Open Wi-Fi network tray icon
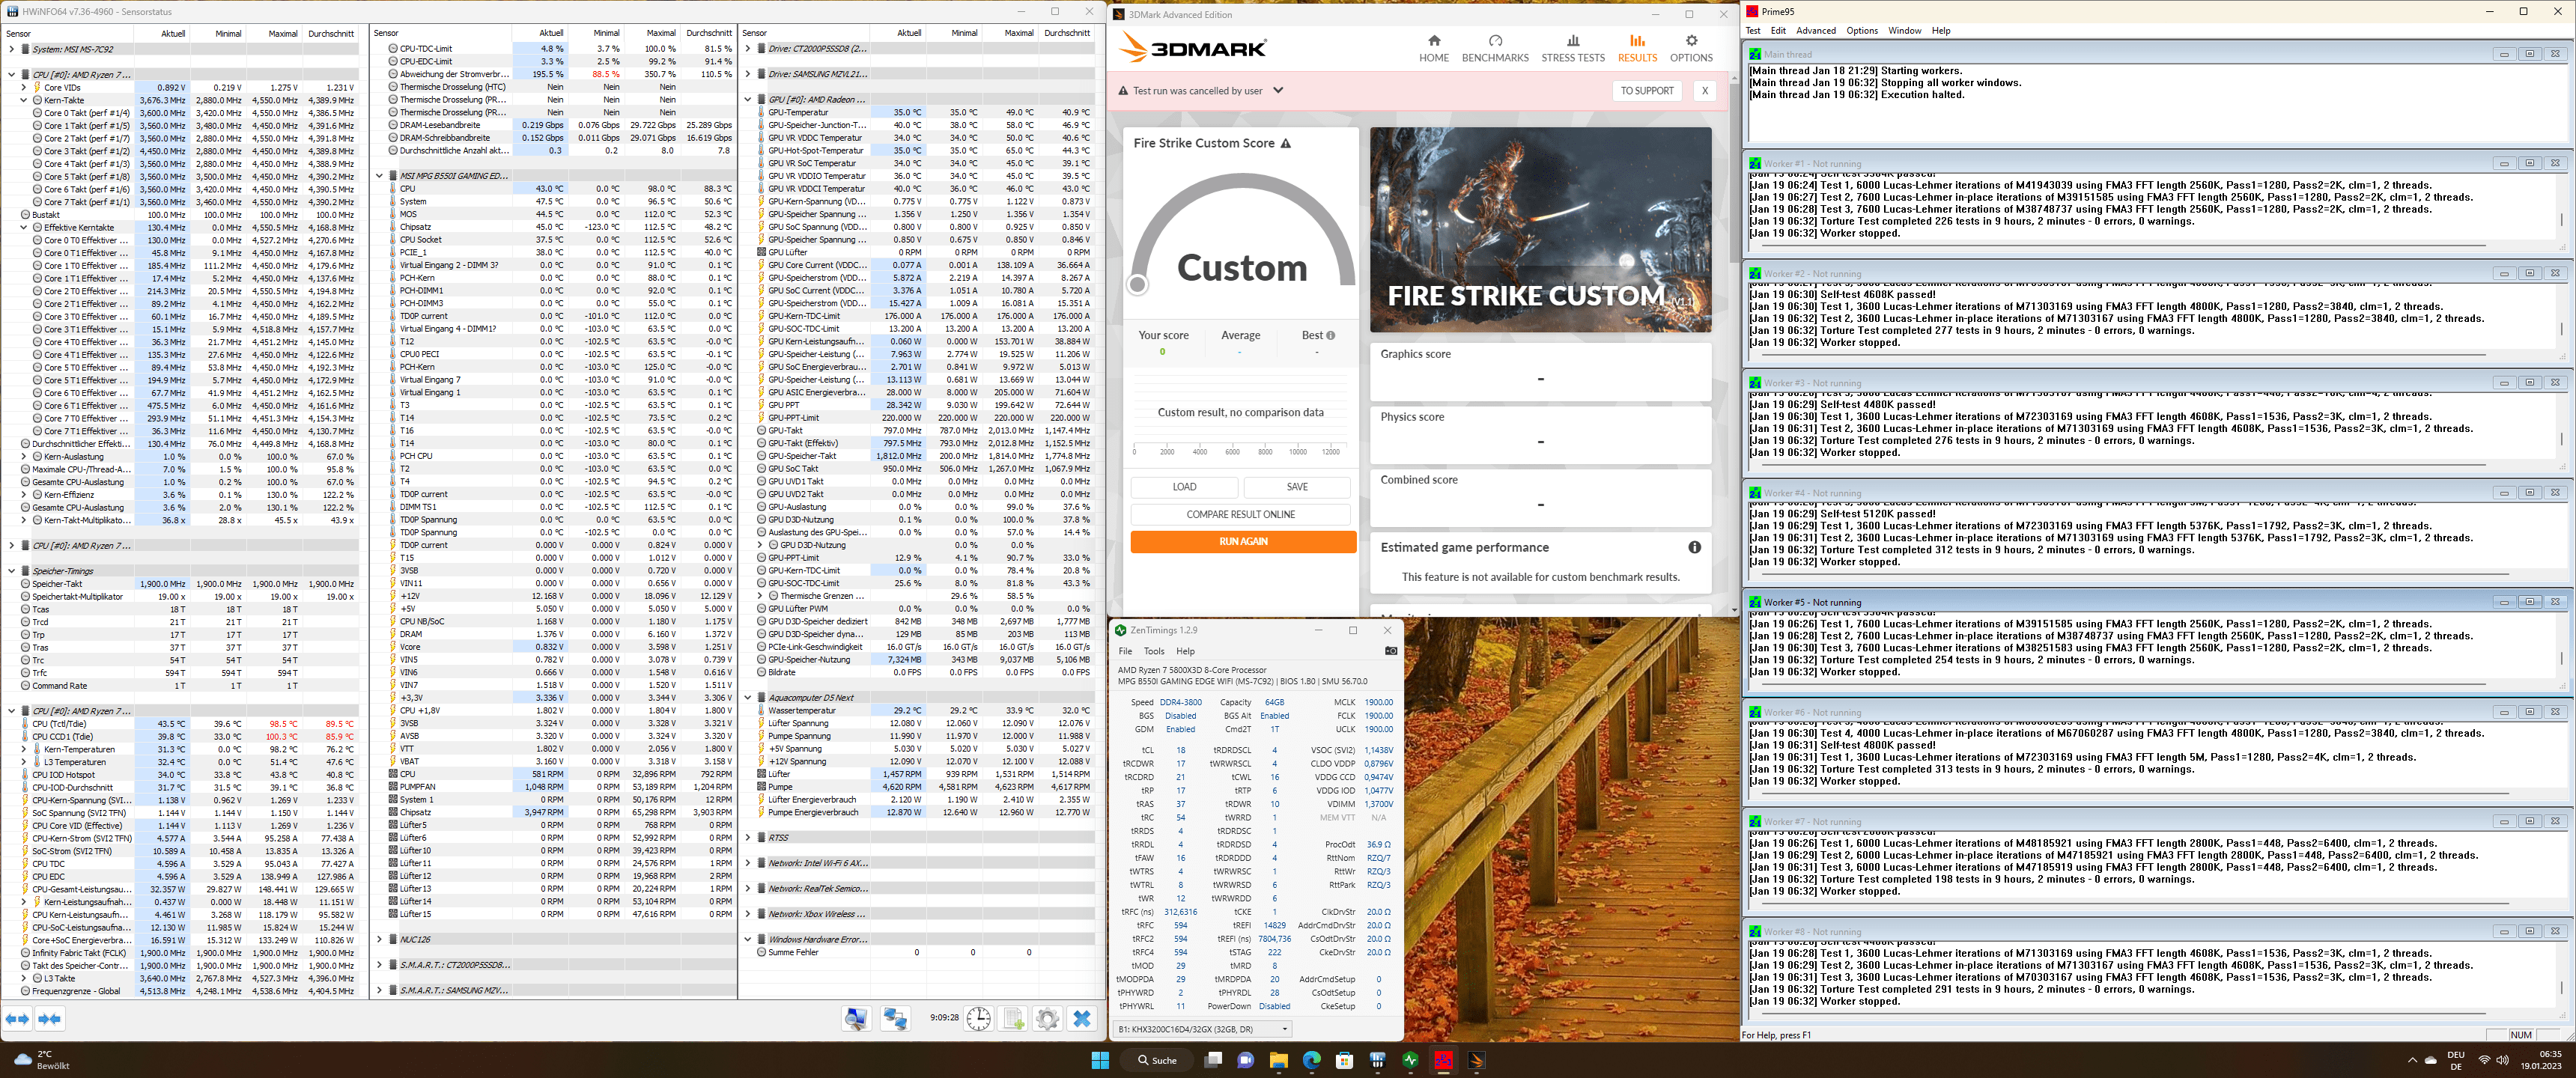 [x=2484, y=1060]
